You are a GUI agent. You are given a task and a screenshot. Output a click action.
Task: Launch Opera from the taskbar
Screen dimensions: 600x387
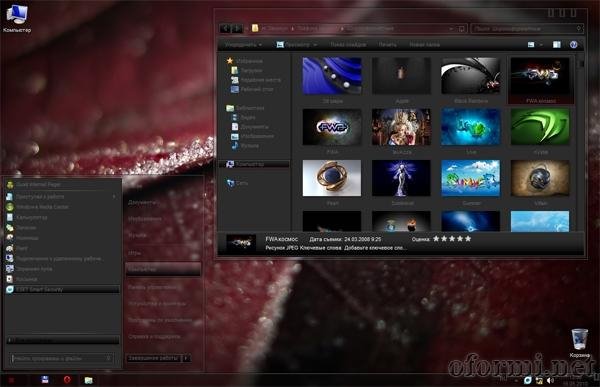pyautogui.click(x=67, y=380)
